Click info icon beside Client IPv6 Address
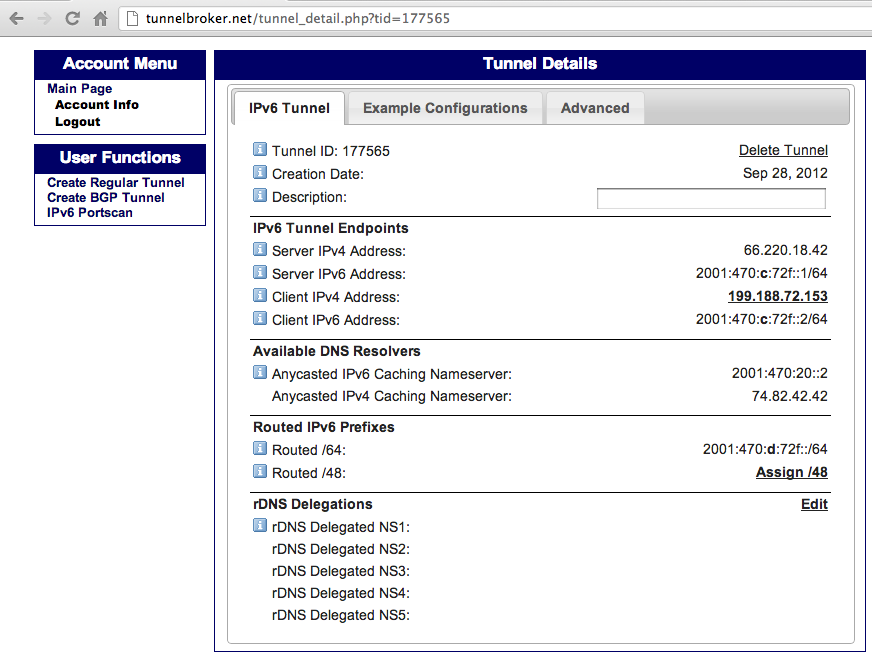Viewport: 872px width, 666px height. (260, 319)
